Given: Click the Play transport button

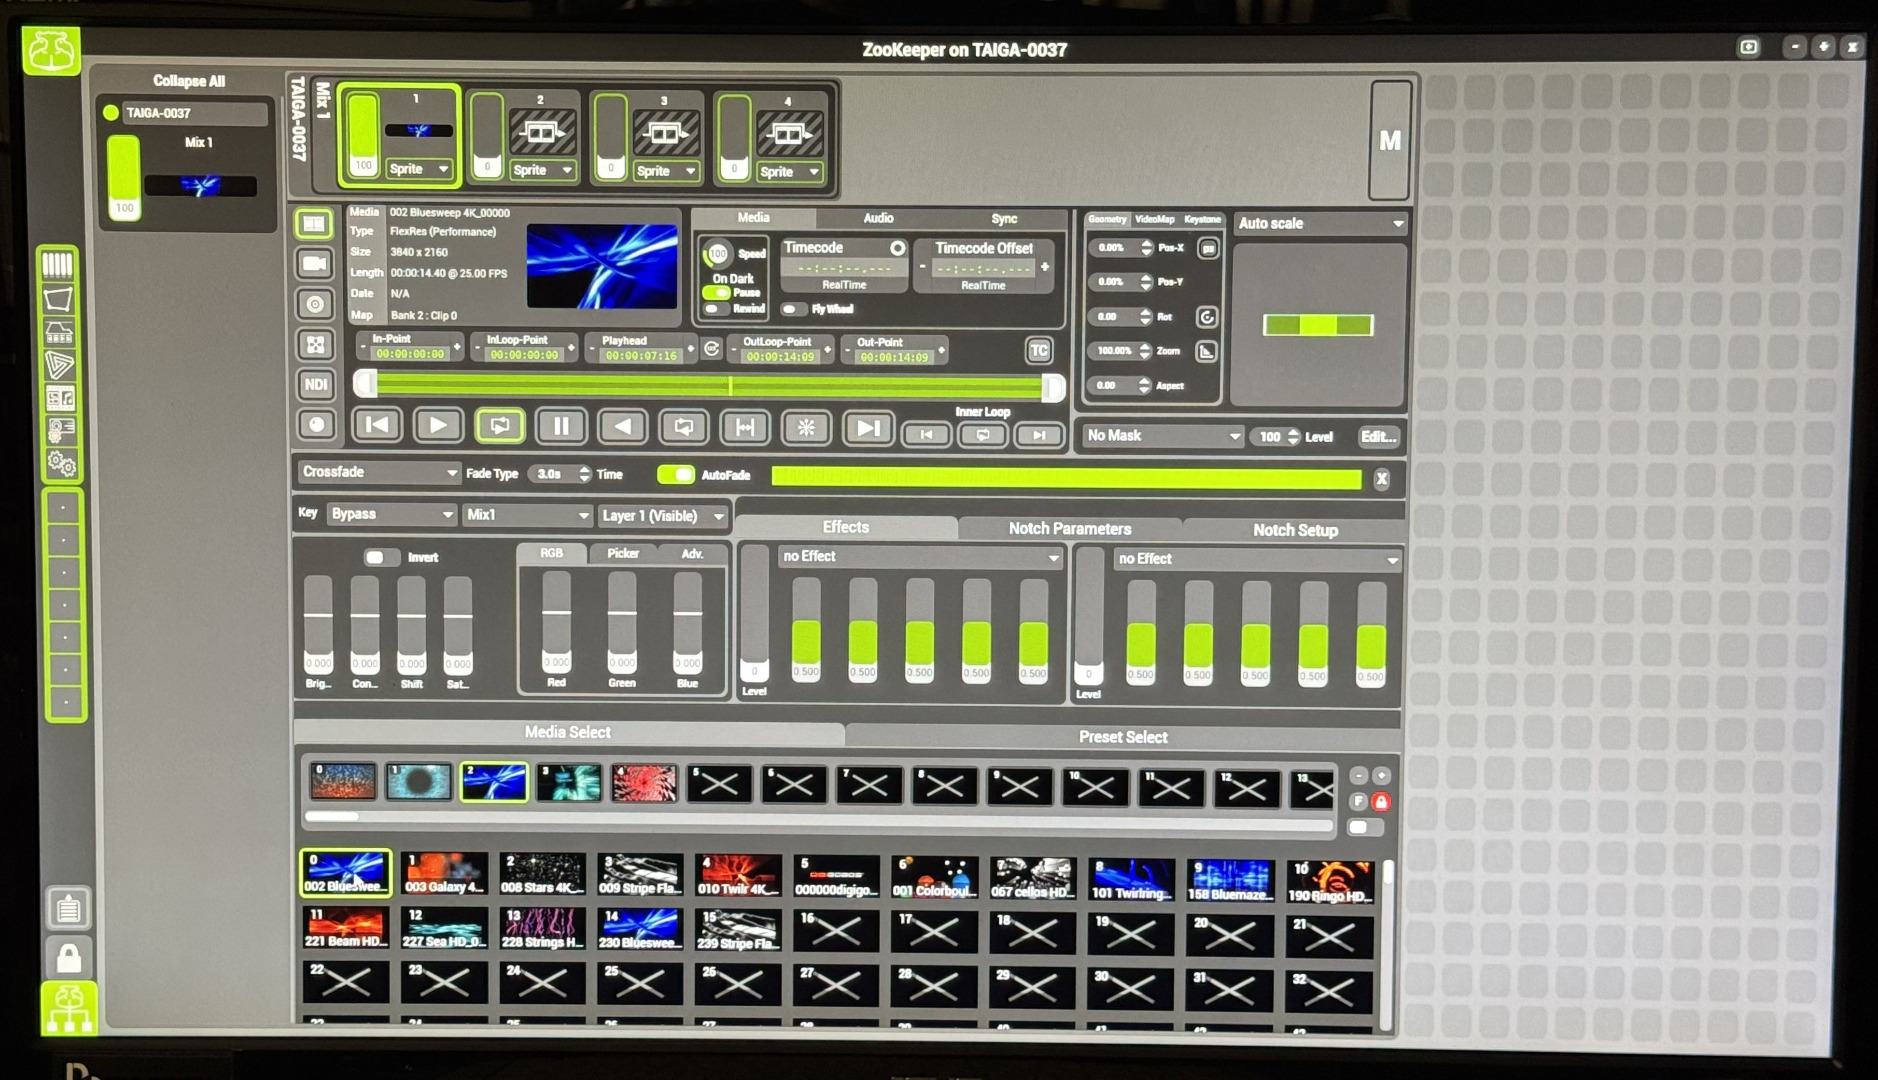Looking at the screenshot, I should [438, 426].
